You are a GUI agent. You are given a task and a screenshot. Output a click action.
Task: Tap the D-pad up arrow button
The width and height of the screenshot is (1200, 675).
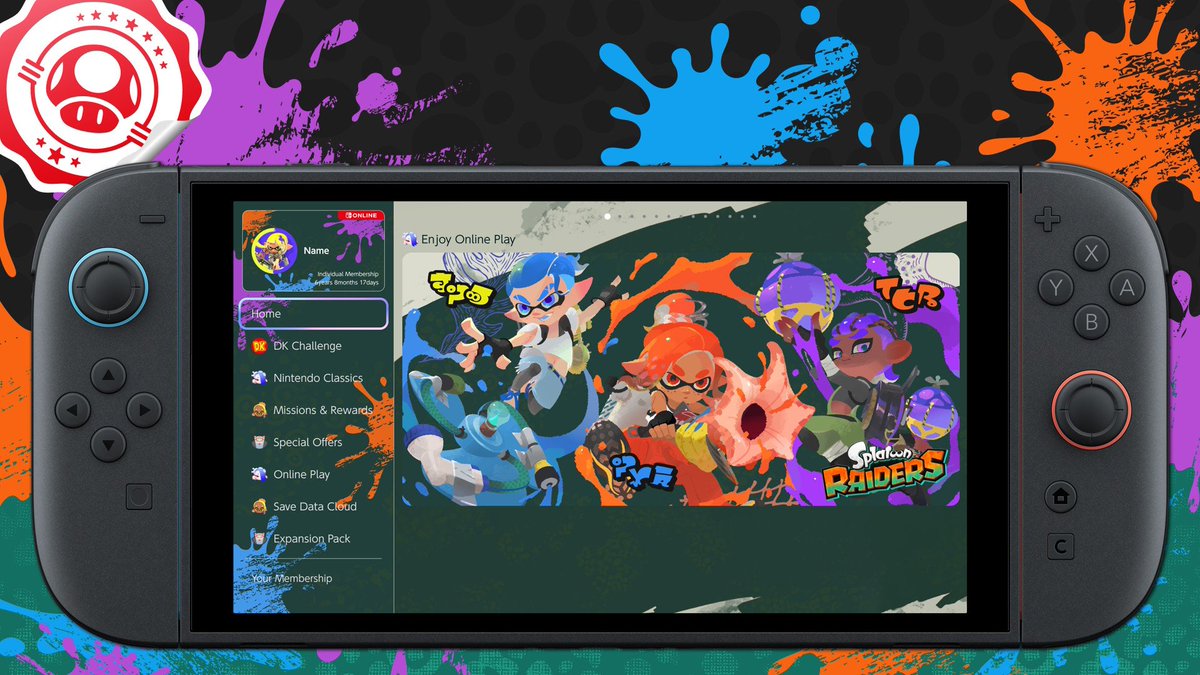[x=109, y=376]
